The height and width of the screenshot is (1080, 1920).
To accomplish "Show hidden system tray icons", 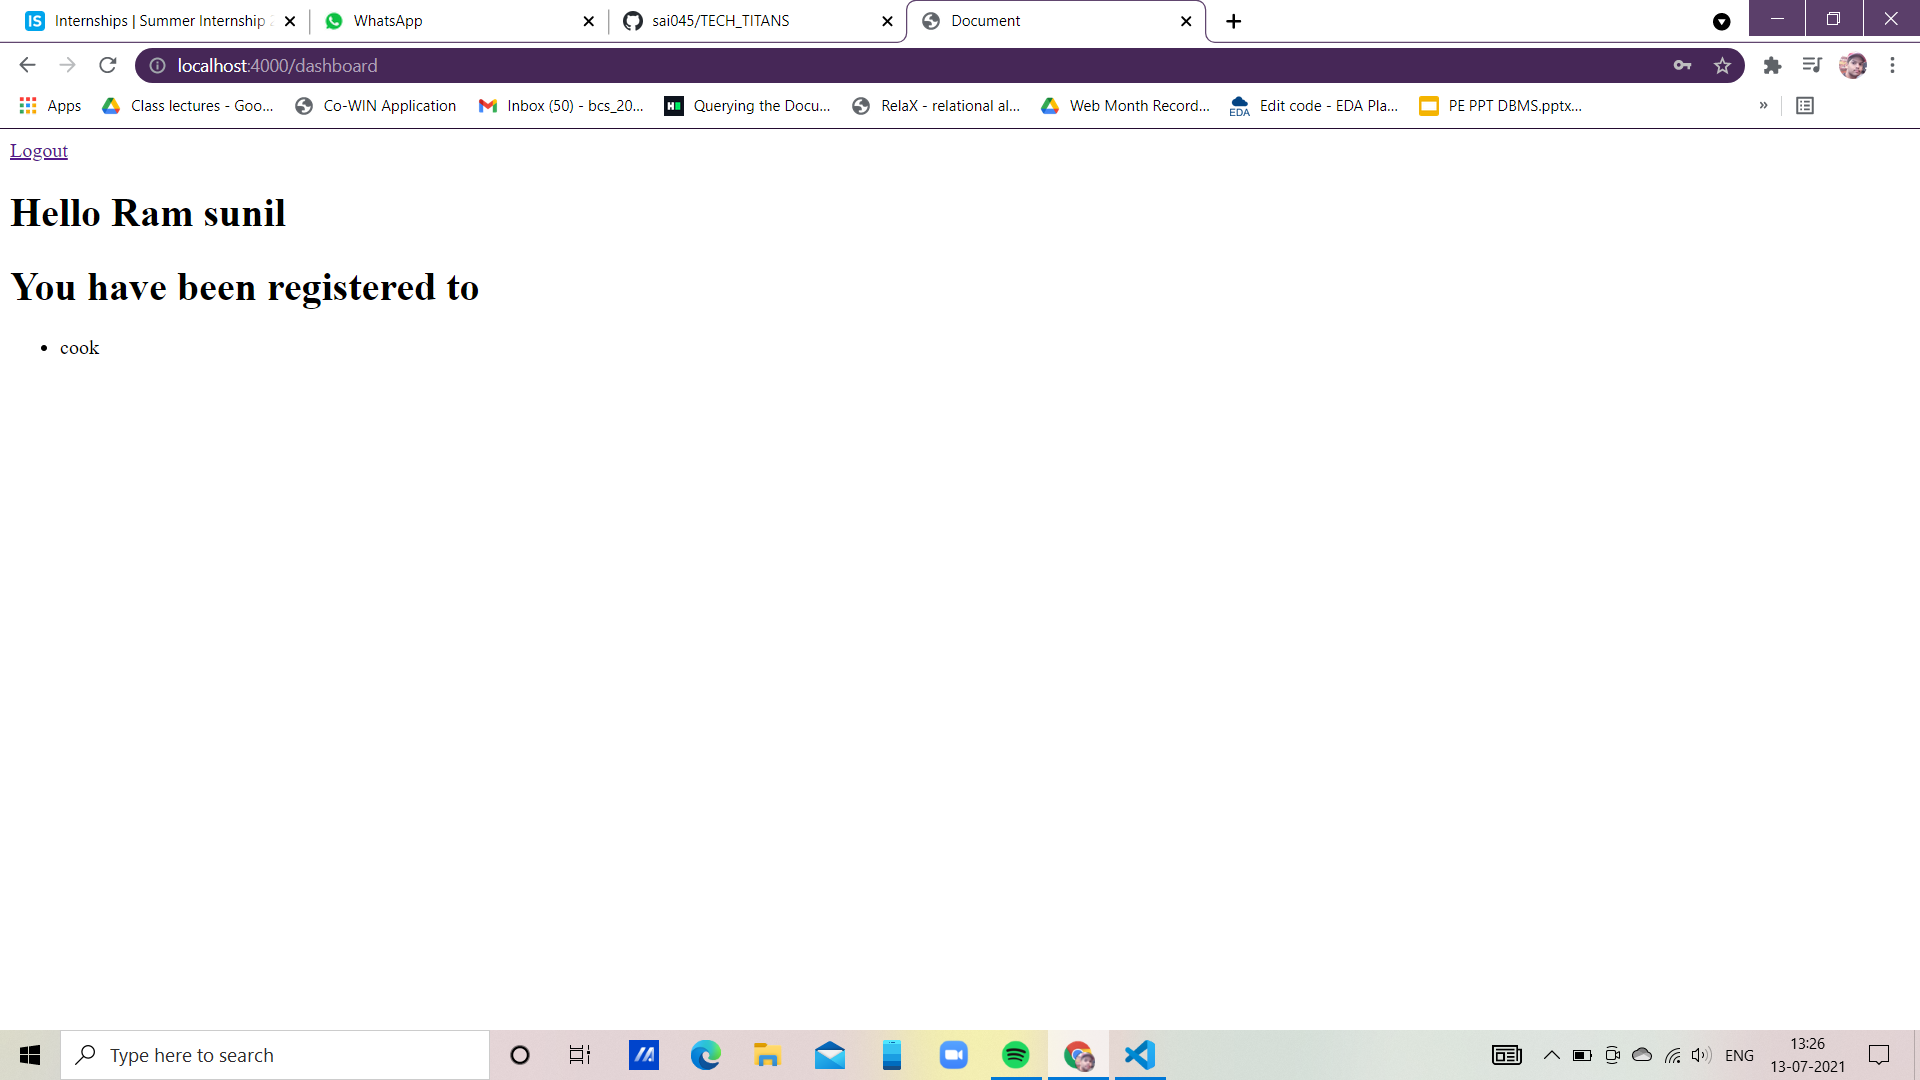I will click(1551, 1055).
